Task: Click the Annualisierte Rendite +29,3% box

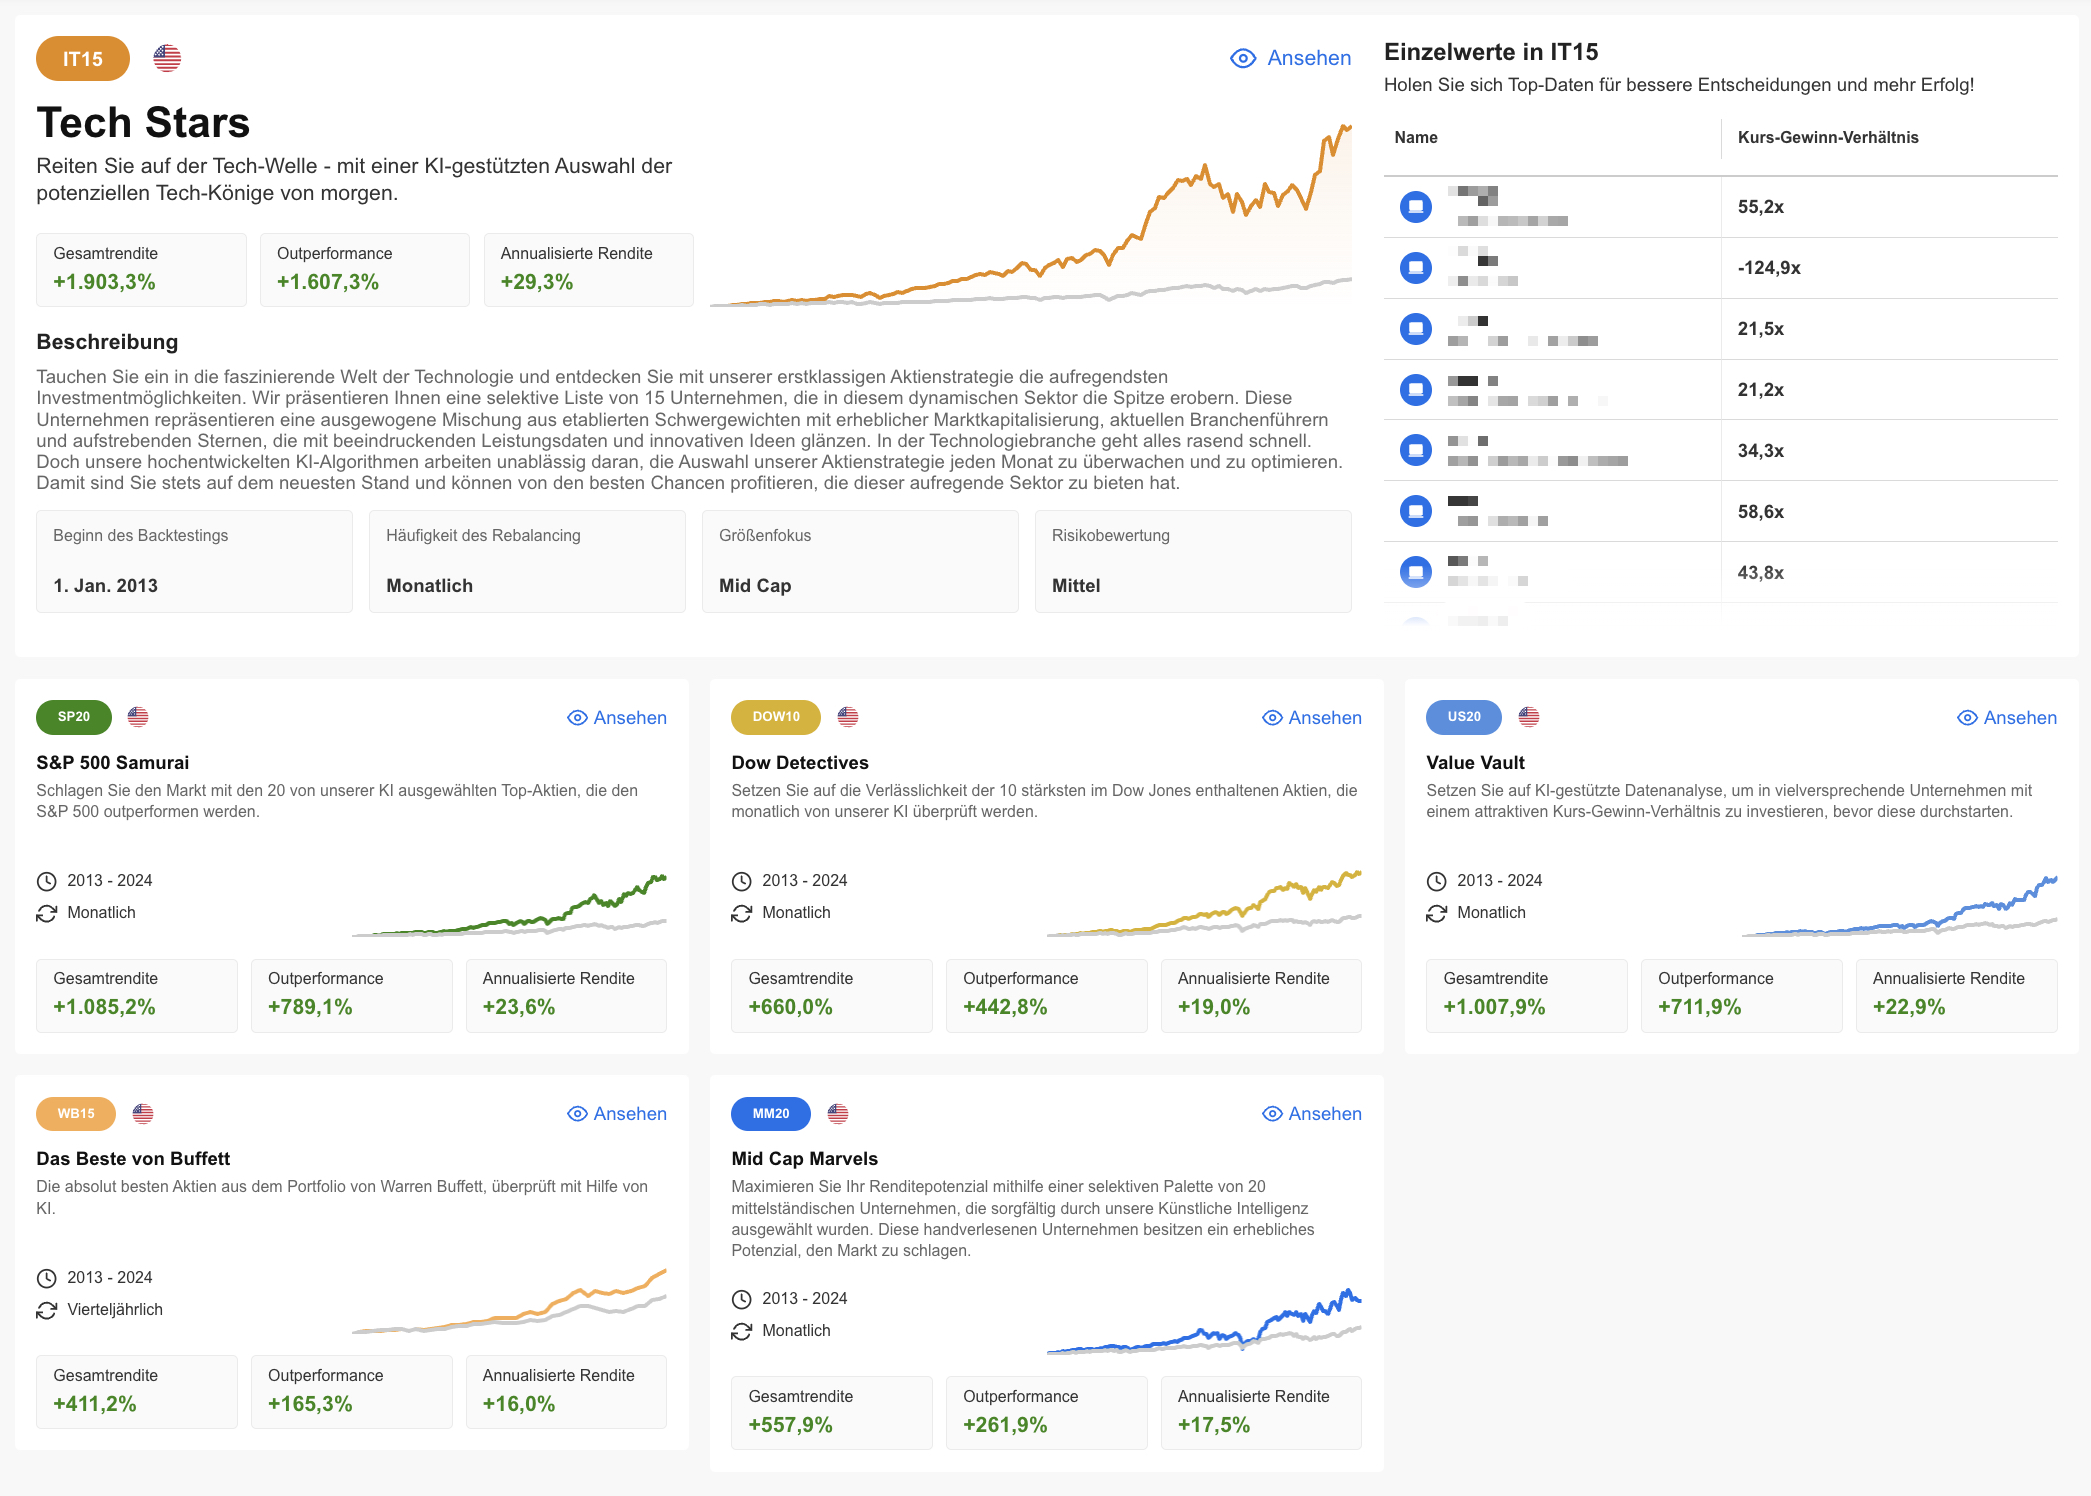Action: pyautogui.click(x=589, y=270)
